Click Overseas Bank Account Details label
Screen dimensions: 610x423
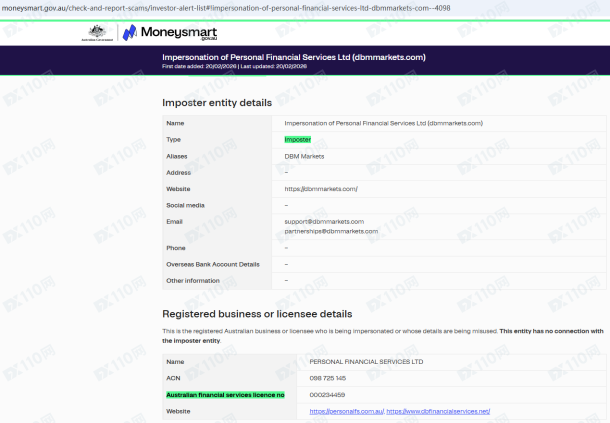(213, 265)
